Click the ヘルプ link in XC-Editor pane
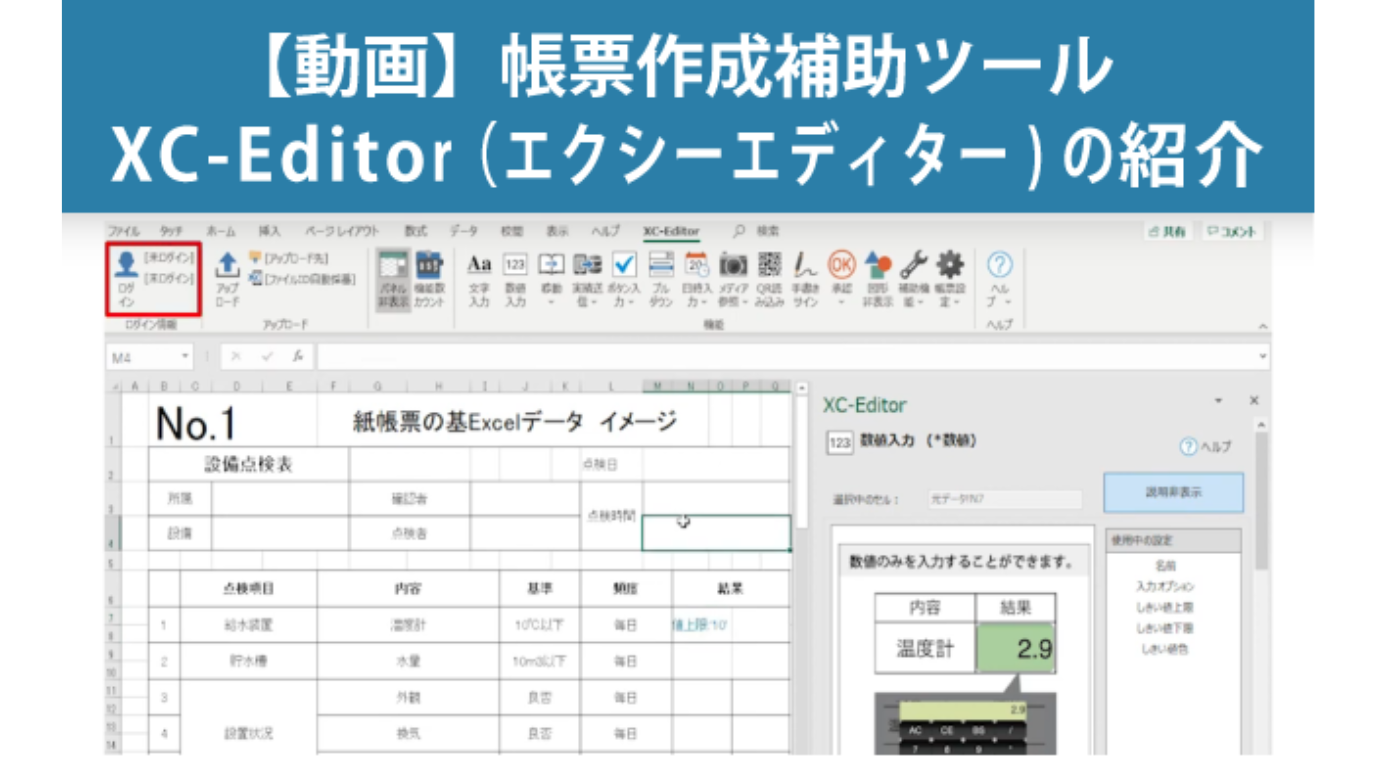This screenshot has width=1376, height=774. pyautogui.click(x=1206, y=447)
